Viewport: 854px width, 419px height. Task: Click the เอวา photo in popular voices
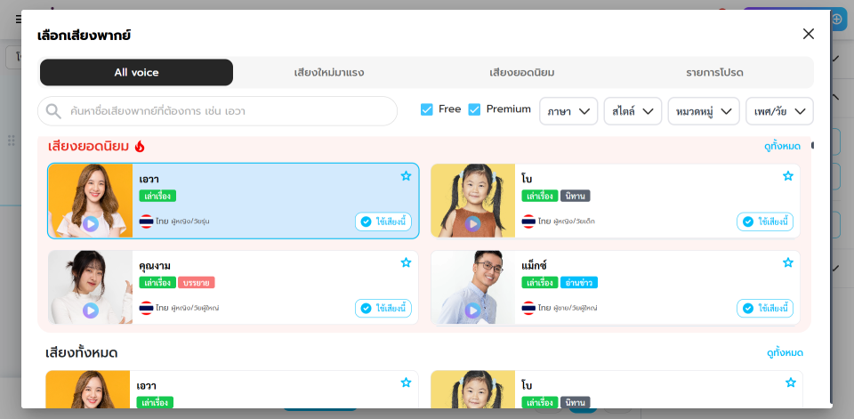(x=90, y=201)
